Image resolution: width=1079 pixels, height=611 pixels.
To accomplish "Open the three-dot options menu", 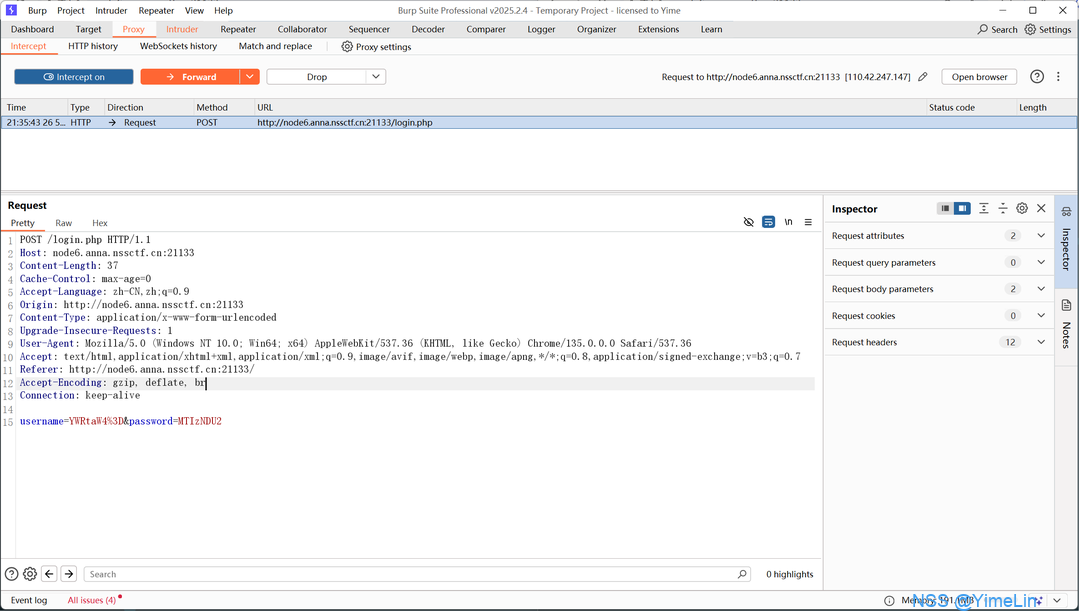I will coord(1058,76).
